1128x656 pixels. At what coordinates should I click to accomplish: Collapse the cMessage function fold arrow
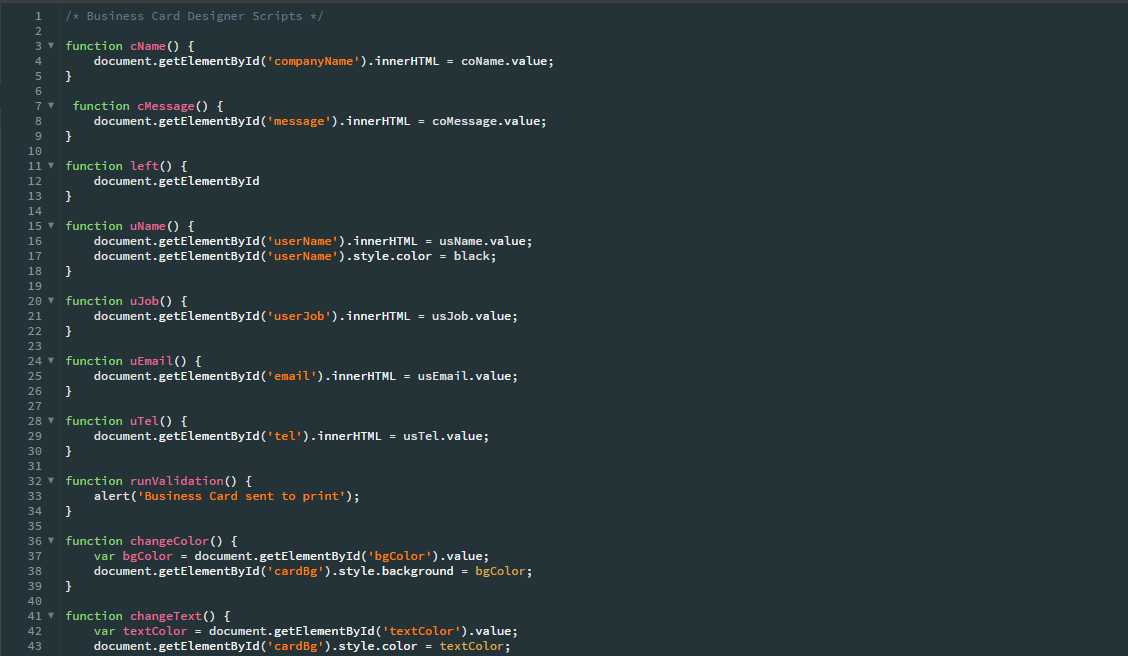[51, 105]
